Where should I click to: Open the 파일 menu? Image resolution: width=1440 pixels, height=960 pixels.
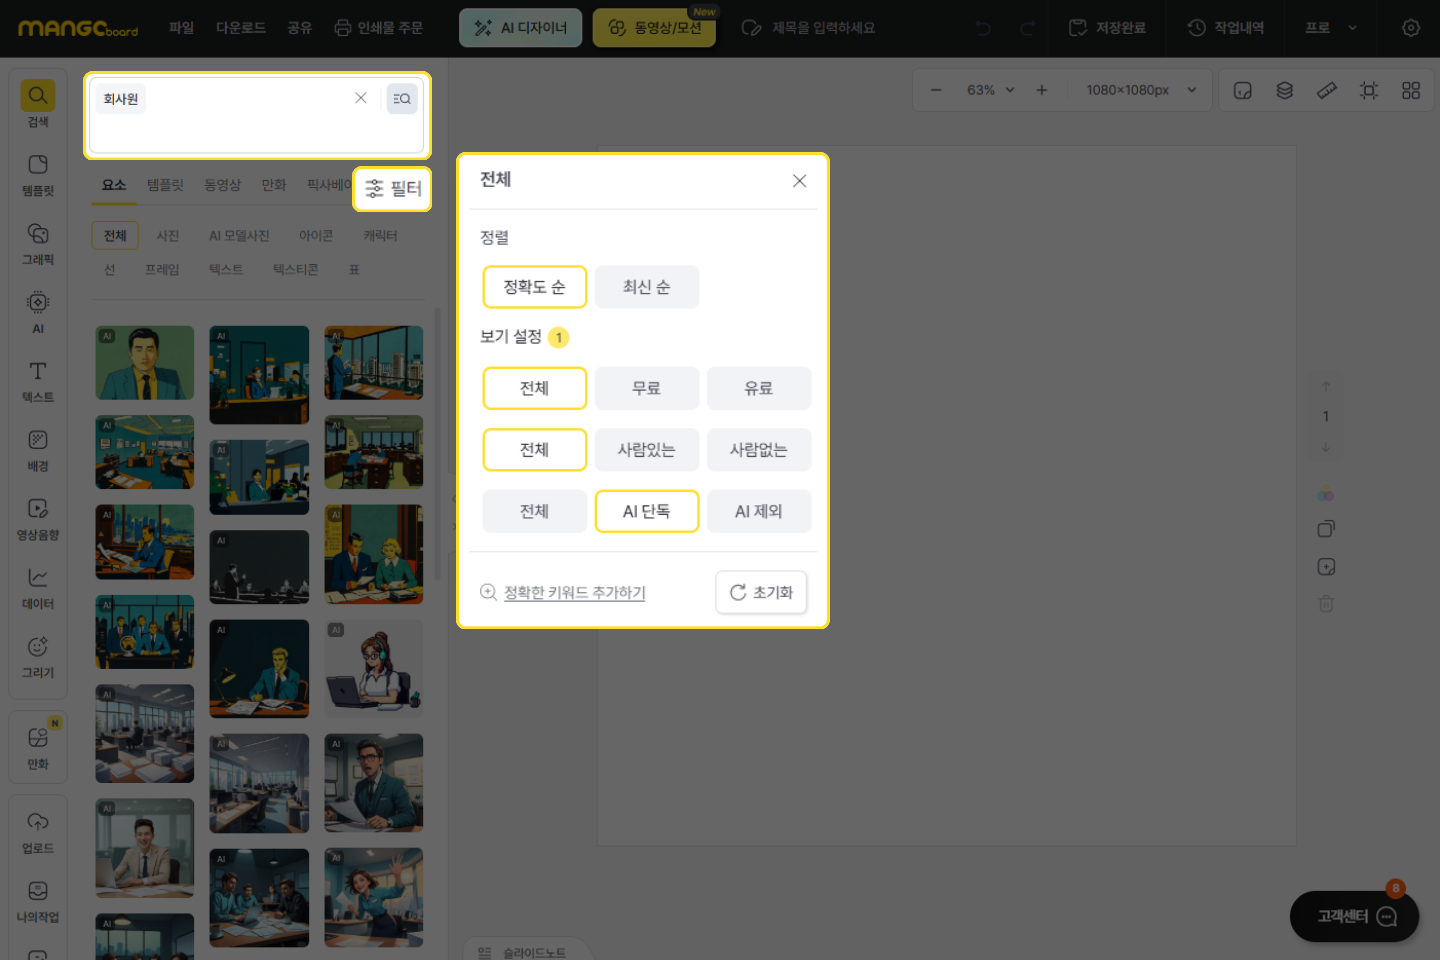click(181, 28)
